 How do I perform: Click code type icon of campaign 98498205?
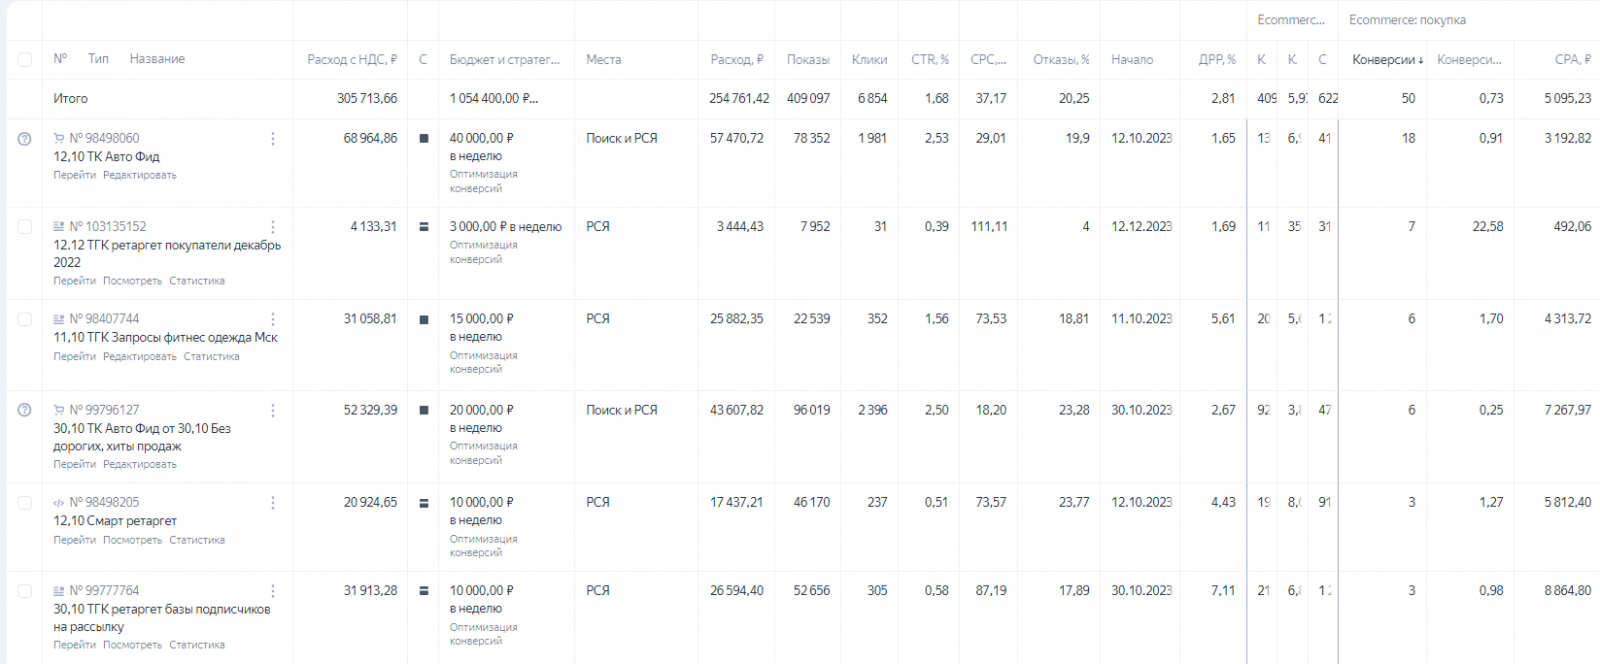tap(59, 503)
